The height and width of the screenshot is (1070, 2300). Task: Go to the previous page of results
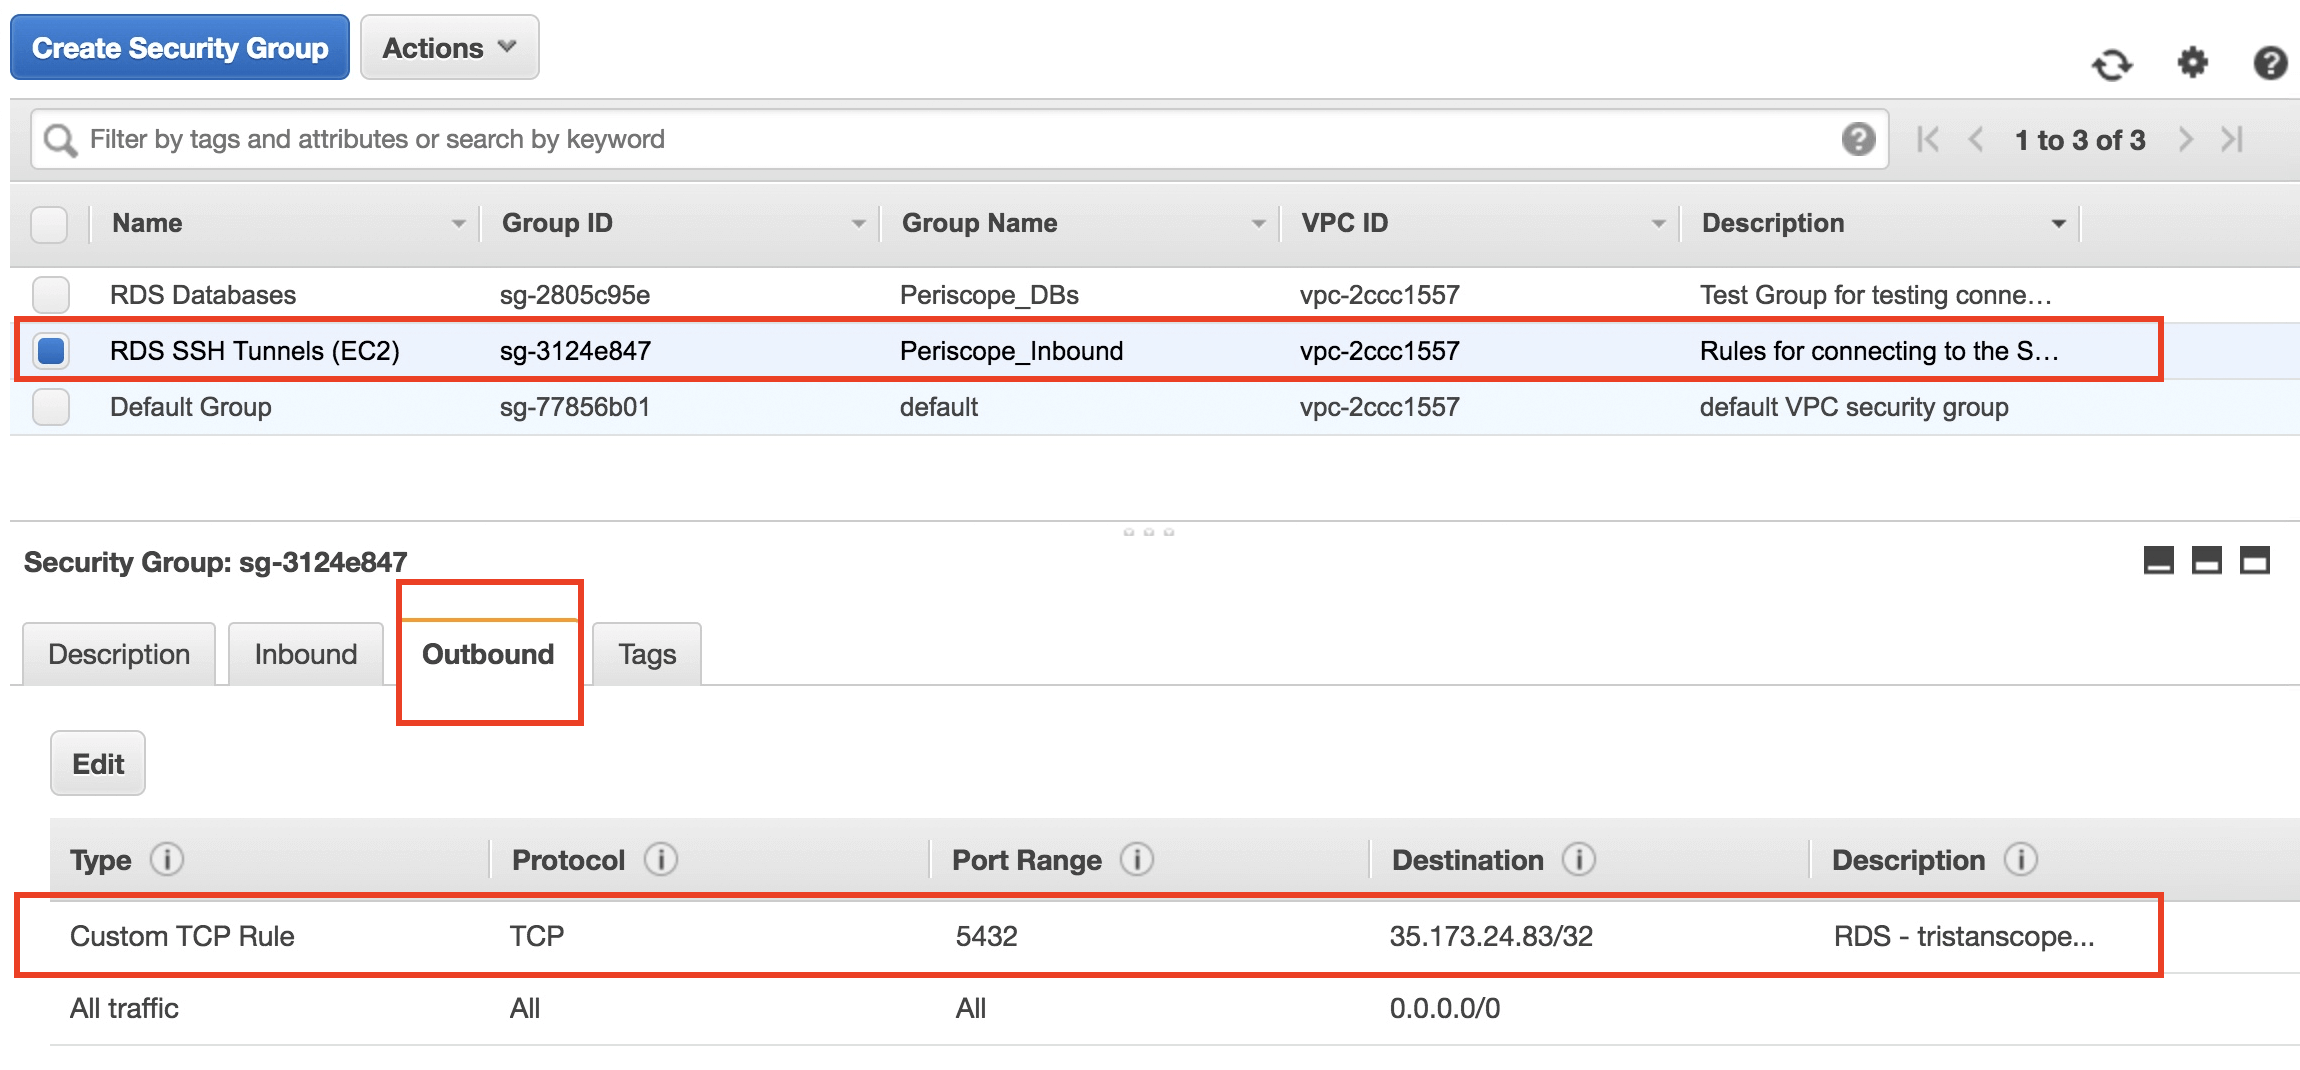point(1976,139)
